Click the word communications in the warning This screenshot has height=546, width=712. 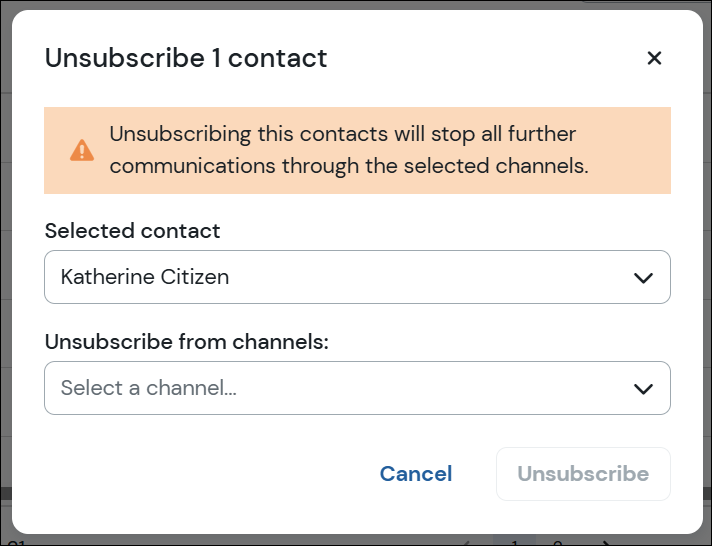point(193,166)
